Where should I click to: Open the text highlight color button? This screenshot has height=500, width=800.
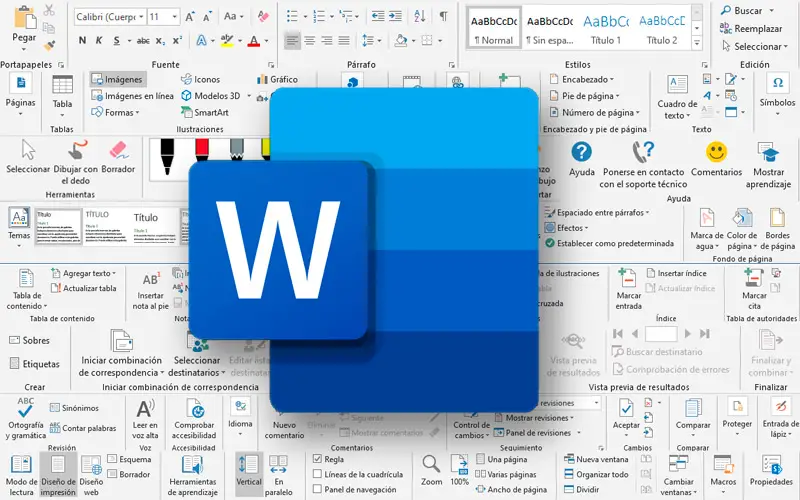click(227, 40)
